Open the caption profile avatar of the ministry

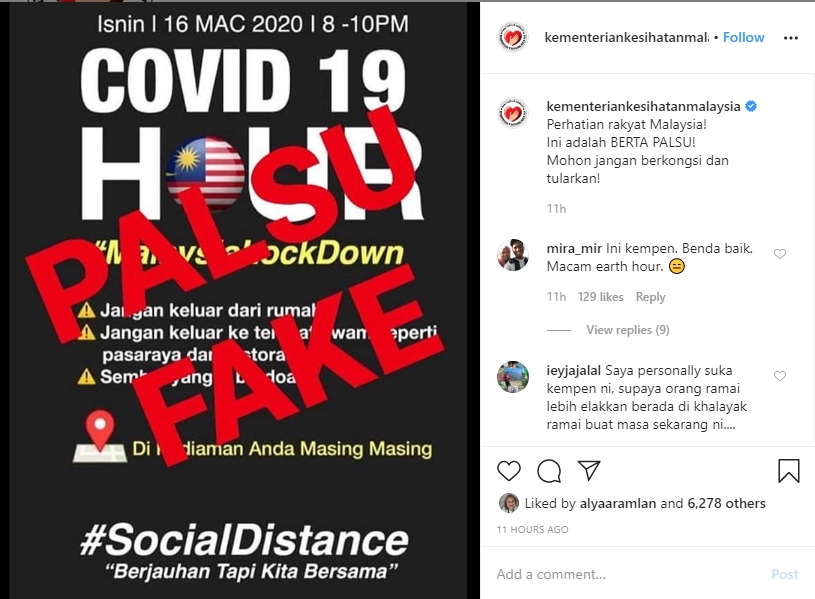(512, 112)
